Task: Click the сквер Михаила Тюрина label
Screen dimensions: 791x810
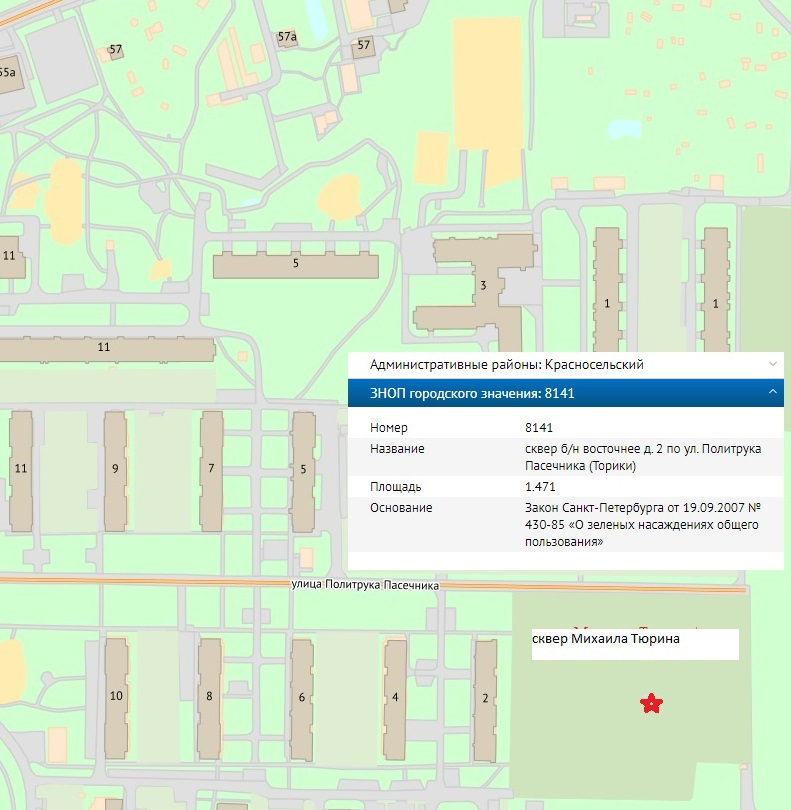Action: pos(606,639)
